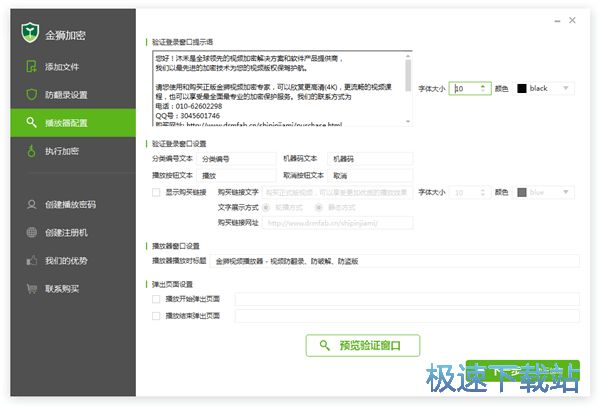Click stepper arrows of prompt 字体大小 field
The height and width of the screenshot is (408, 600).
coord(483,88)
